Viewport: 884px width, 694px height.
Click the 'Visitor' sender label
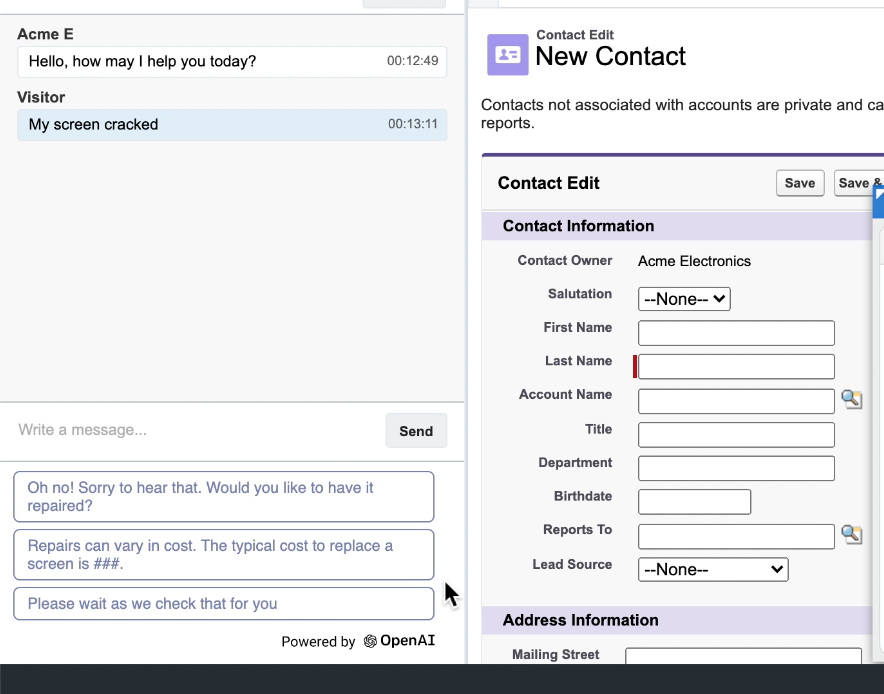41,98
